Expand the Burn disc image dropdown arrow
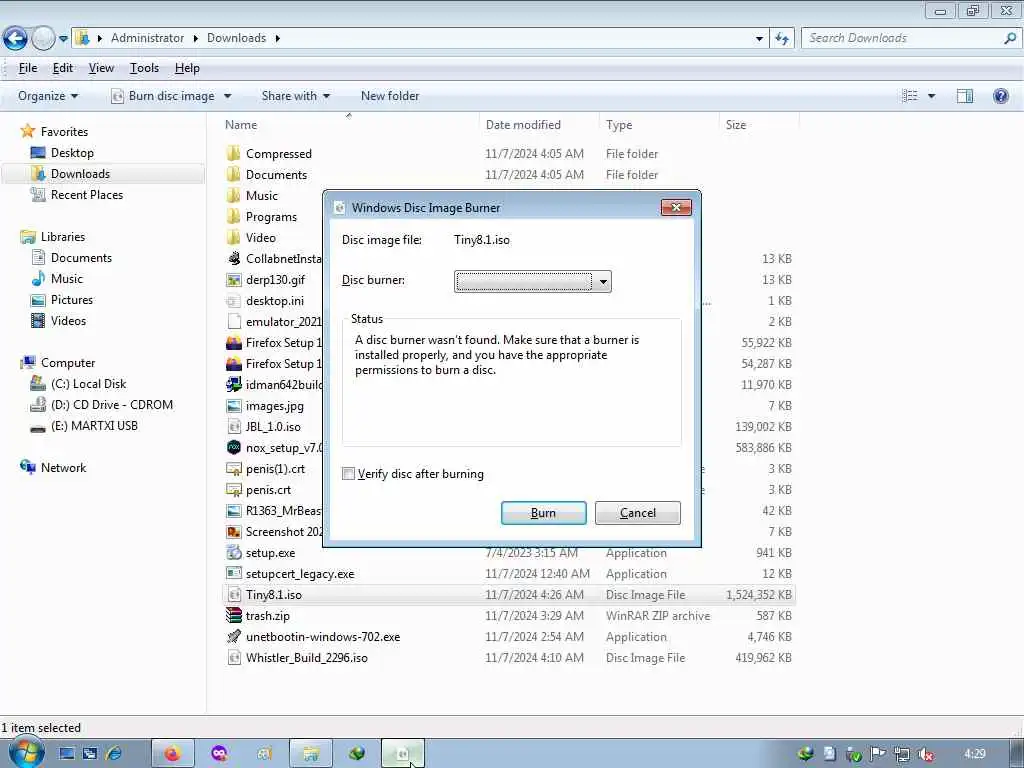 (x=227, y=96)
